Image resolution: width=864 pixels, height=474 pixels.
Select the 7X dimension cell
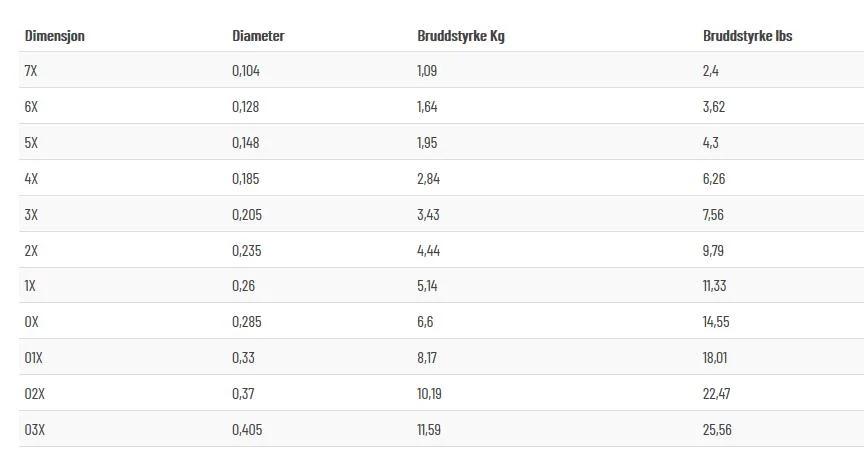point(31,71)
